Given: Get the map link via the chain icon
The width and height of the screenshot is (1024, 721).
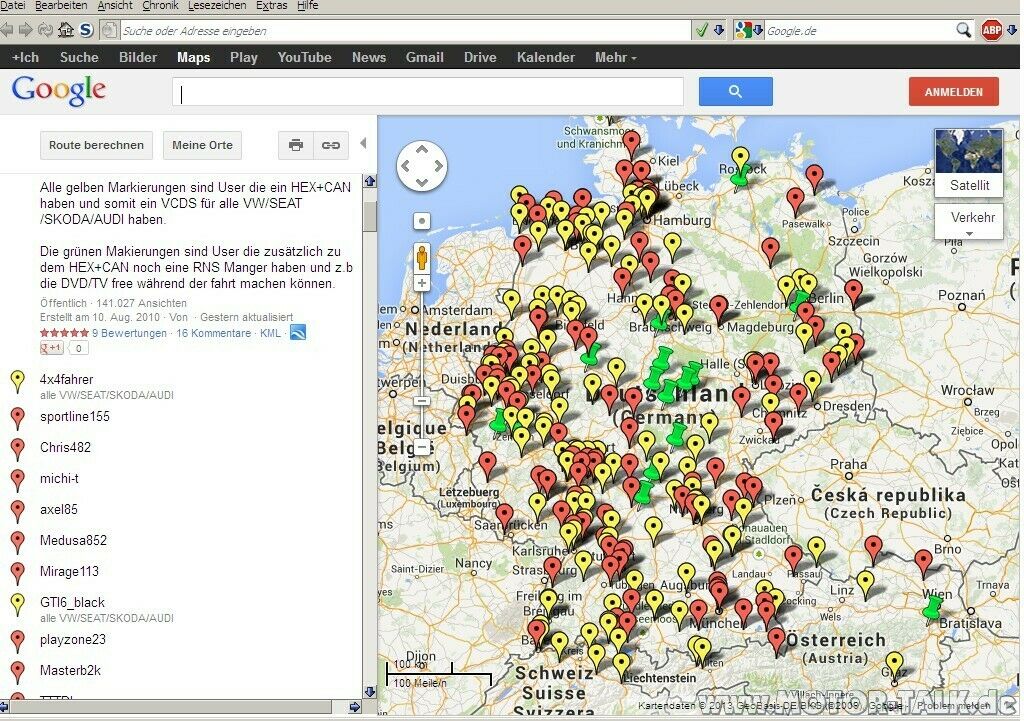Looking at the screenshot, I should tap(330, 145).
